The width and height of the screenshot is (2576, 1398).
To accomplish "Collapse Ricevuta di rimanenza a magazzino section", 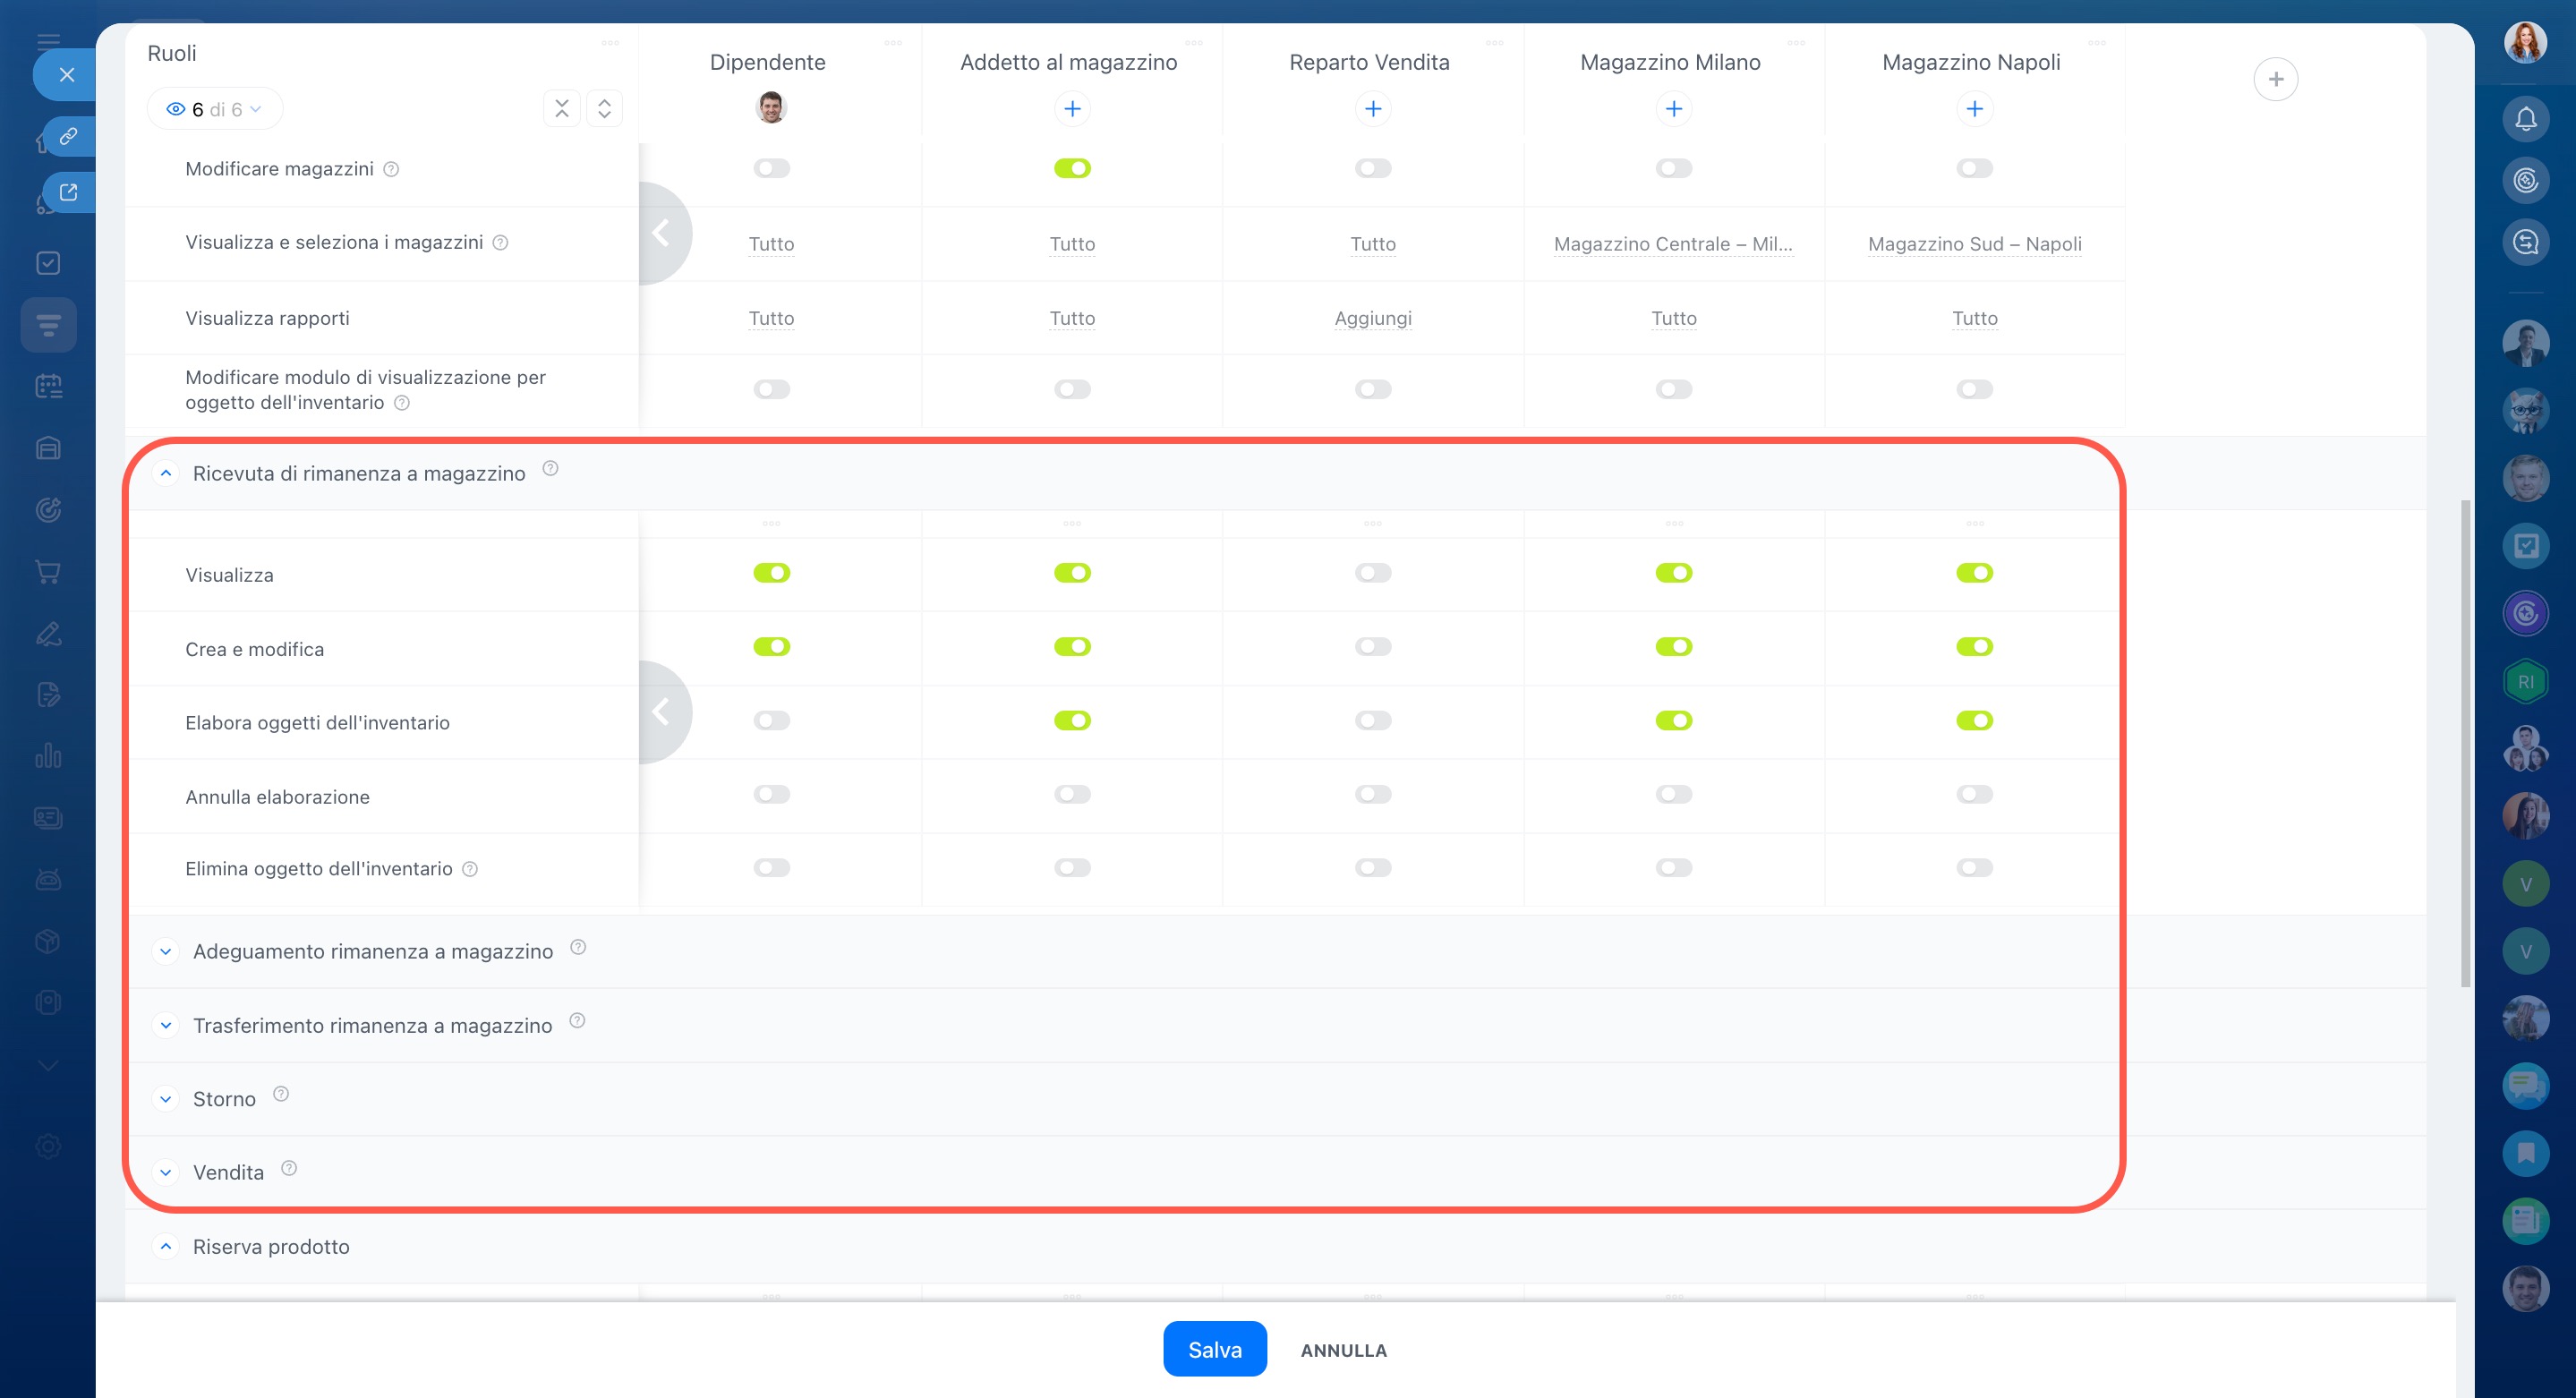I will click(x=166, y=473).
